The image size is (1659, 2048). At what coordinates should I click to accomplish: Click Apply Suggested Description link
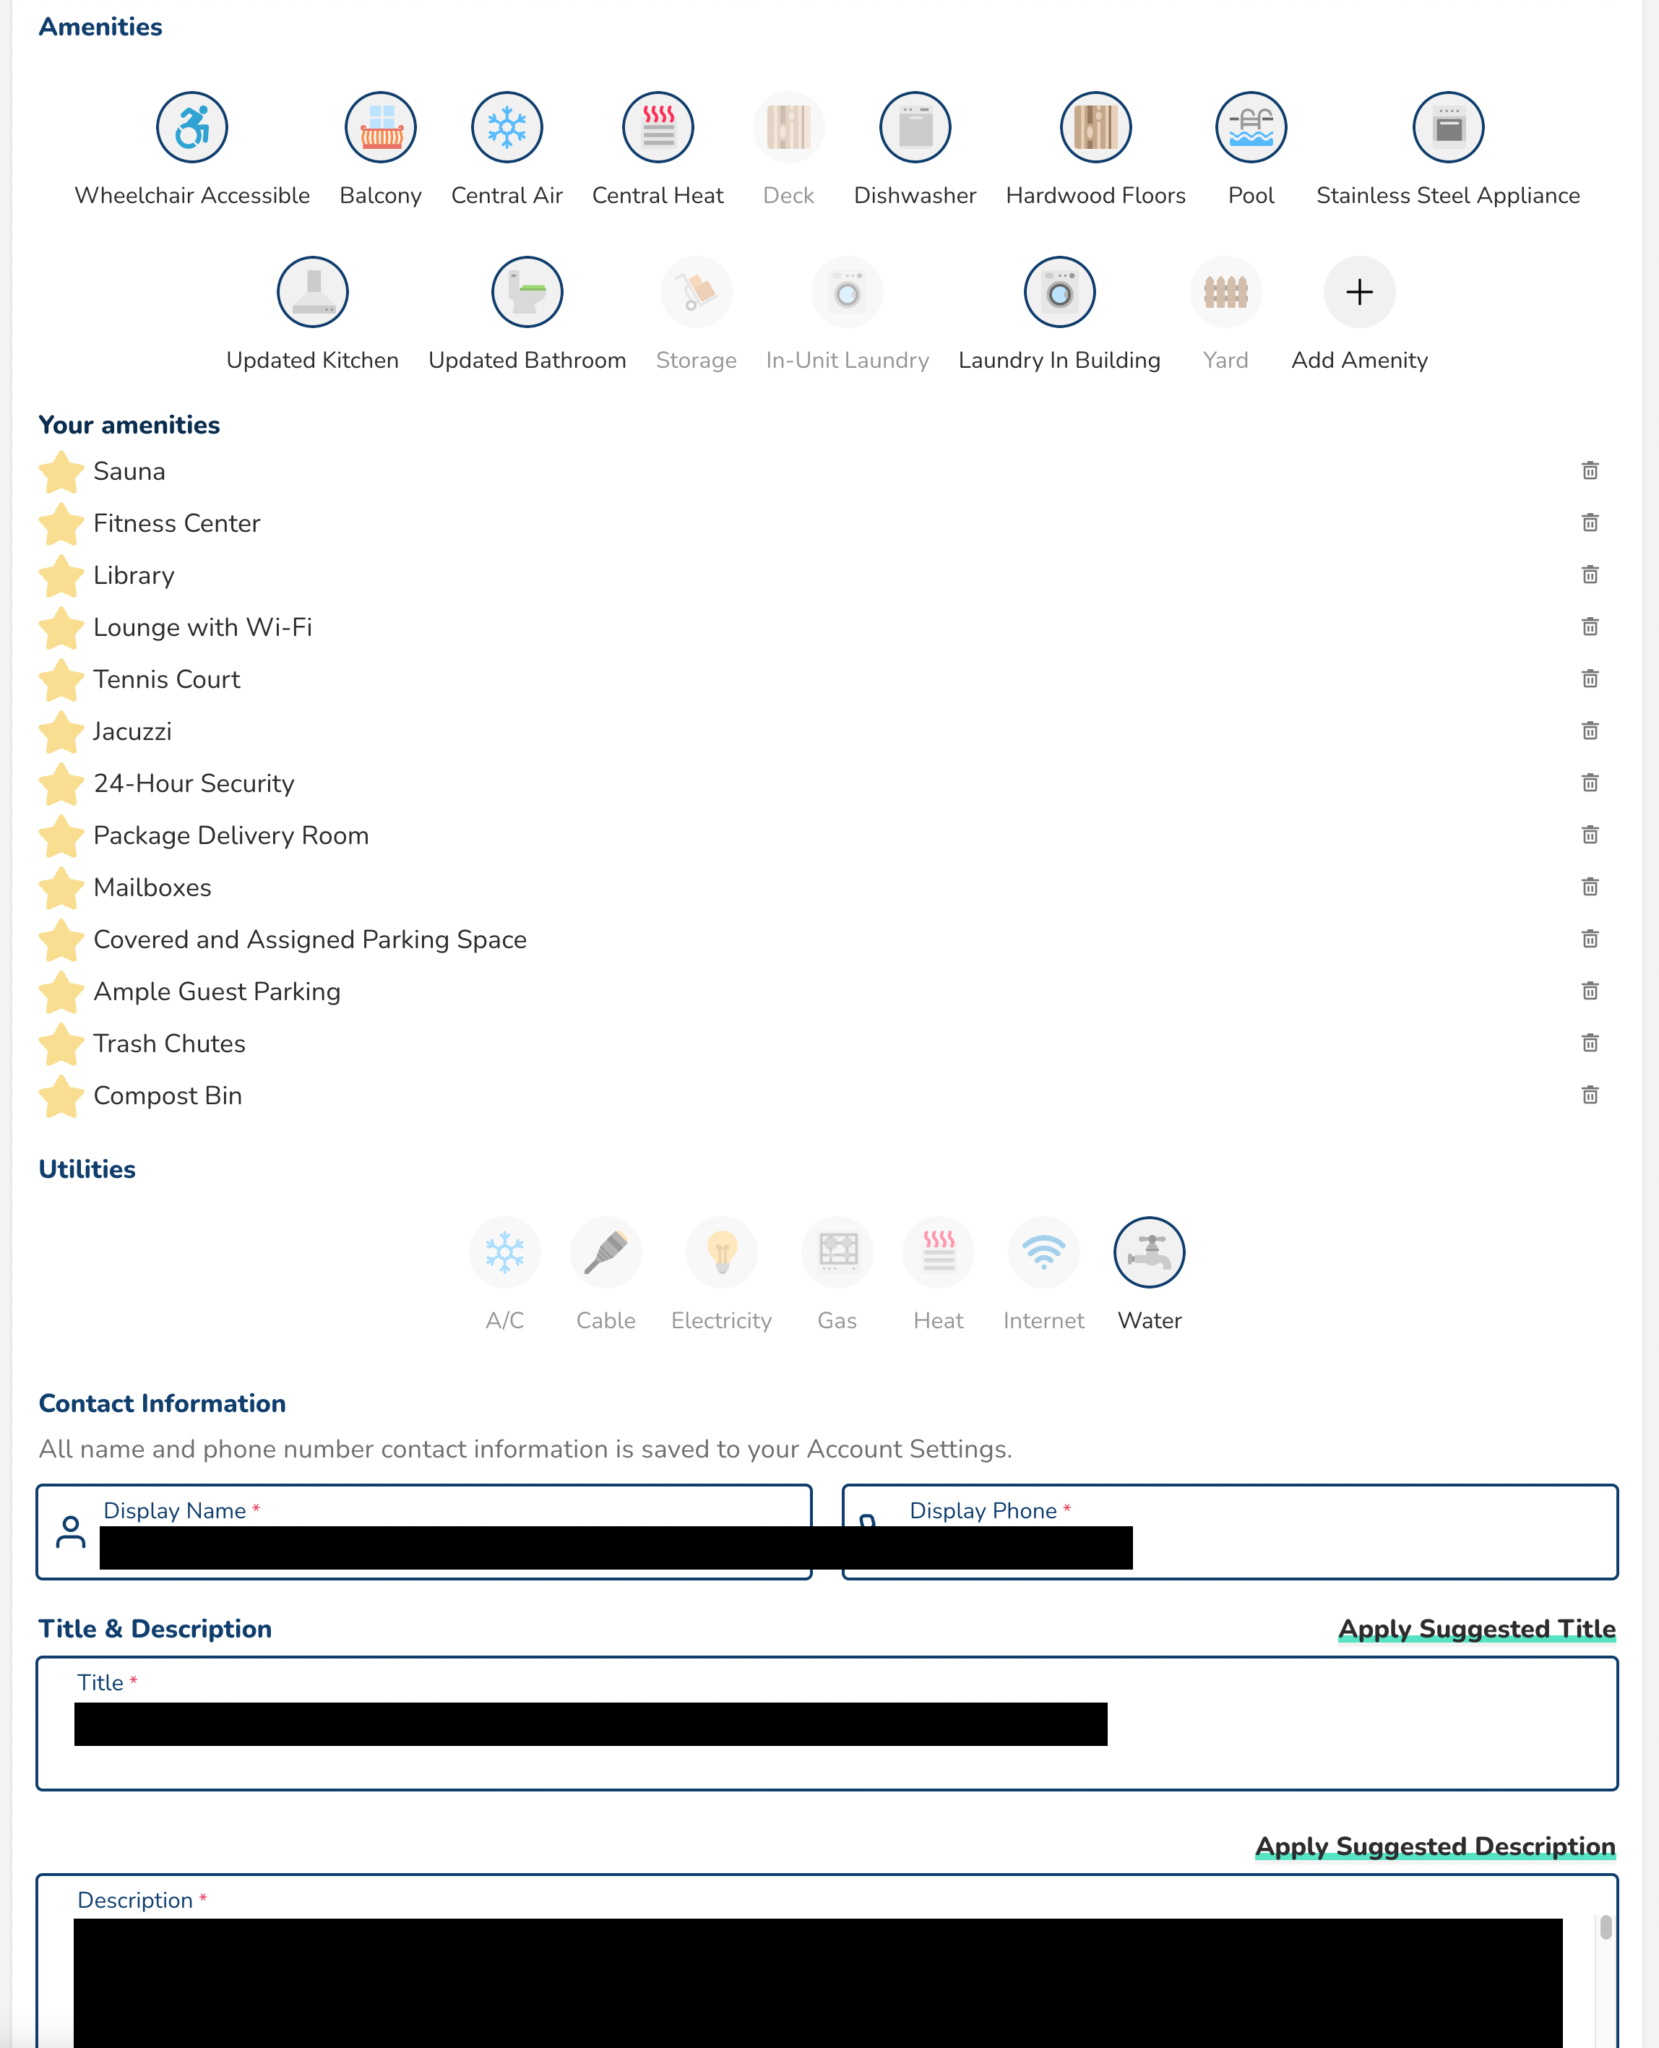click(1435, 1845)
